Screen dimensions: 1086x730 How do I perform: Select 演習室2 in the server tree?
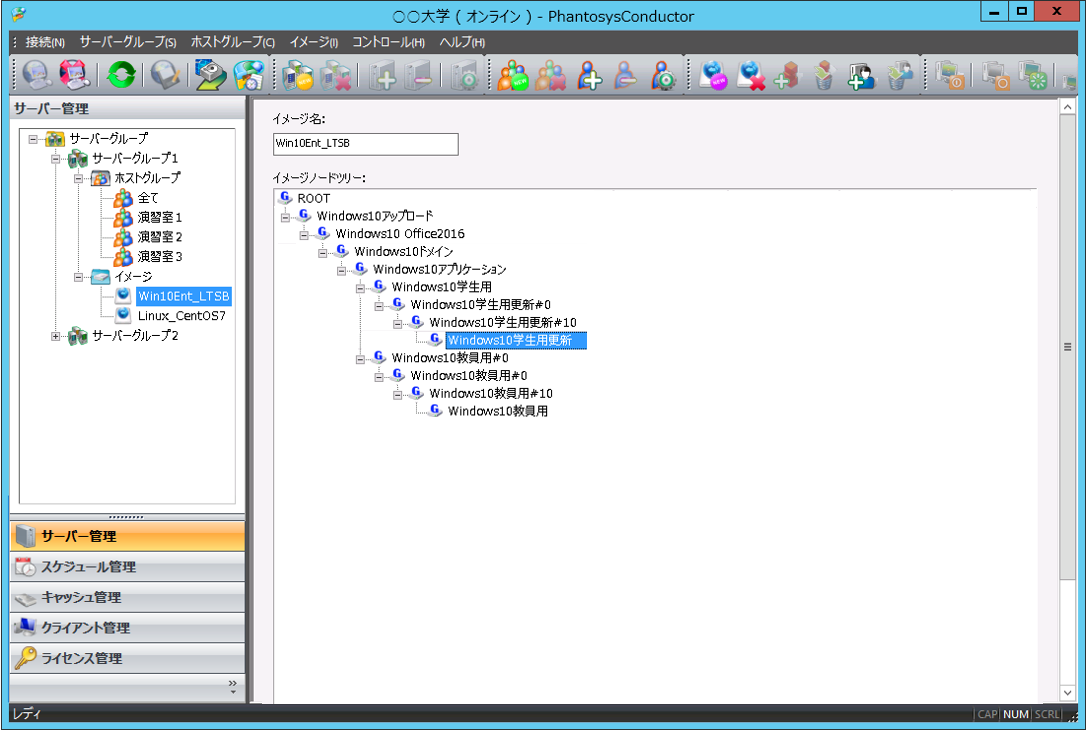(159, 237)
